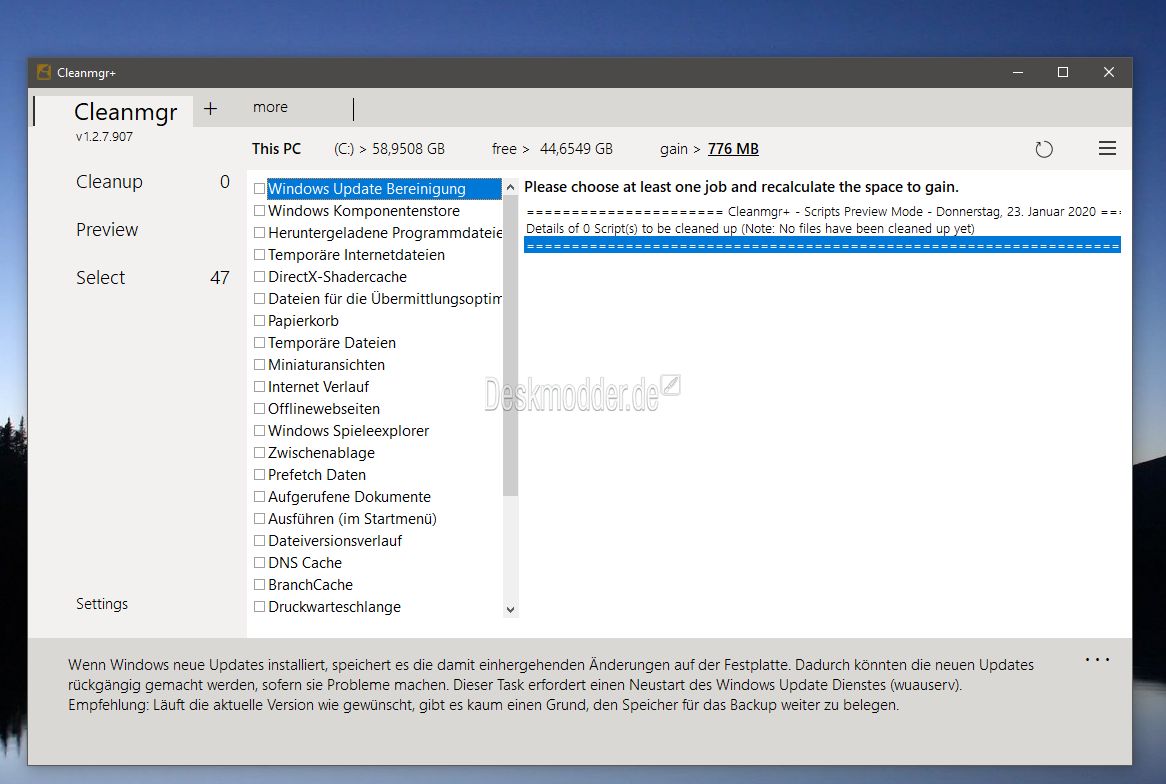1166x784 pixels.
Task: Open the three-dots description options
Action: (1097, 660)
